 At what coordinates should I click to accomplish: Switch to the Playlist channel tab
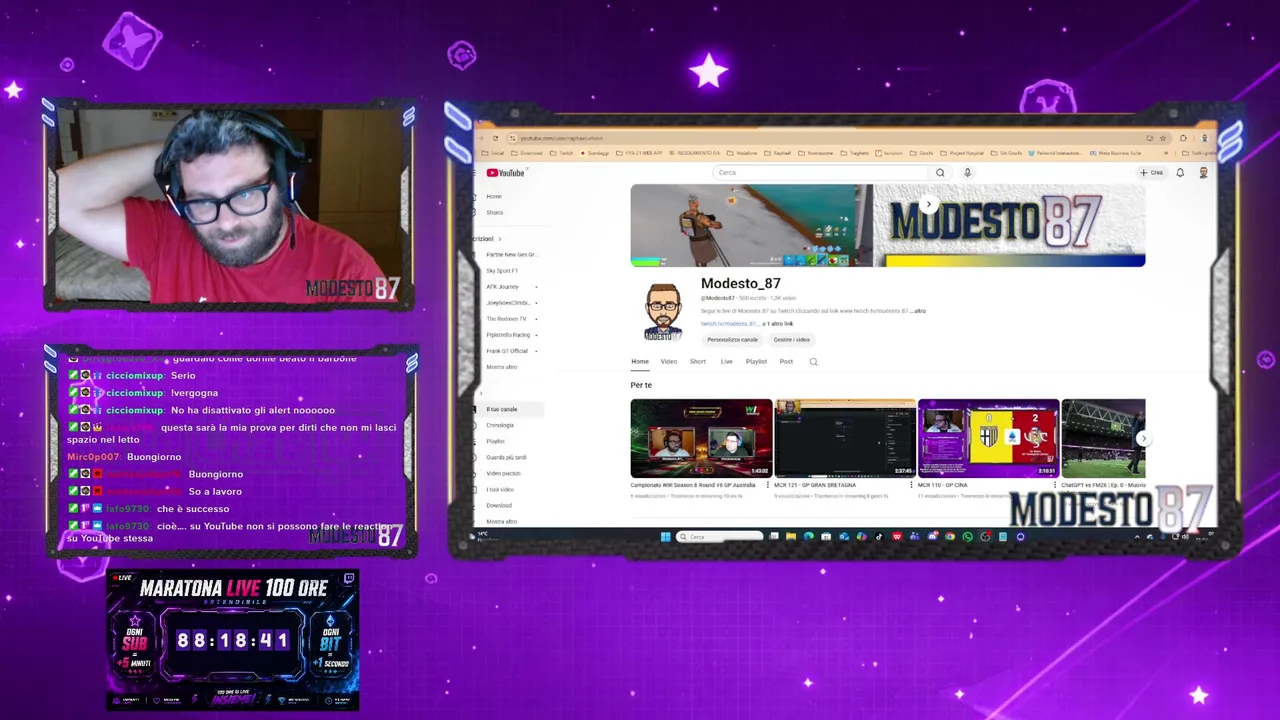(x=756, y=362)
